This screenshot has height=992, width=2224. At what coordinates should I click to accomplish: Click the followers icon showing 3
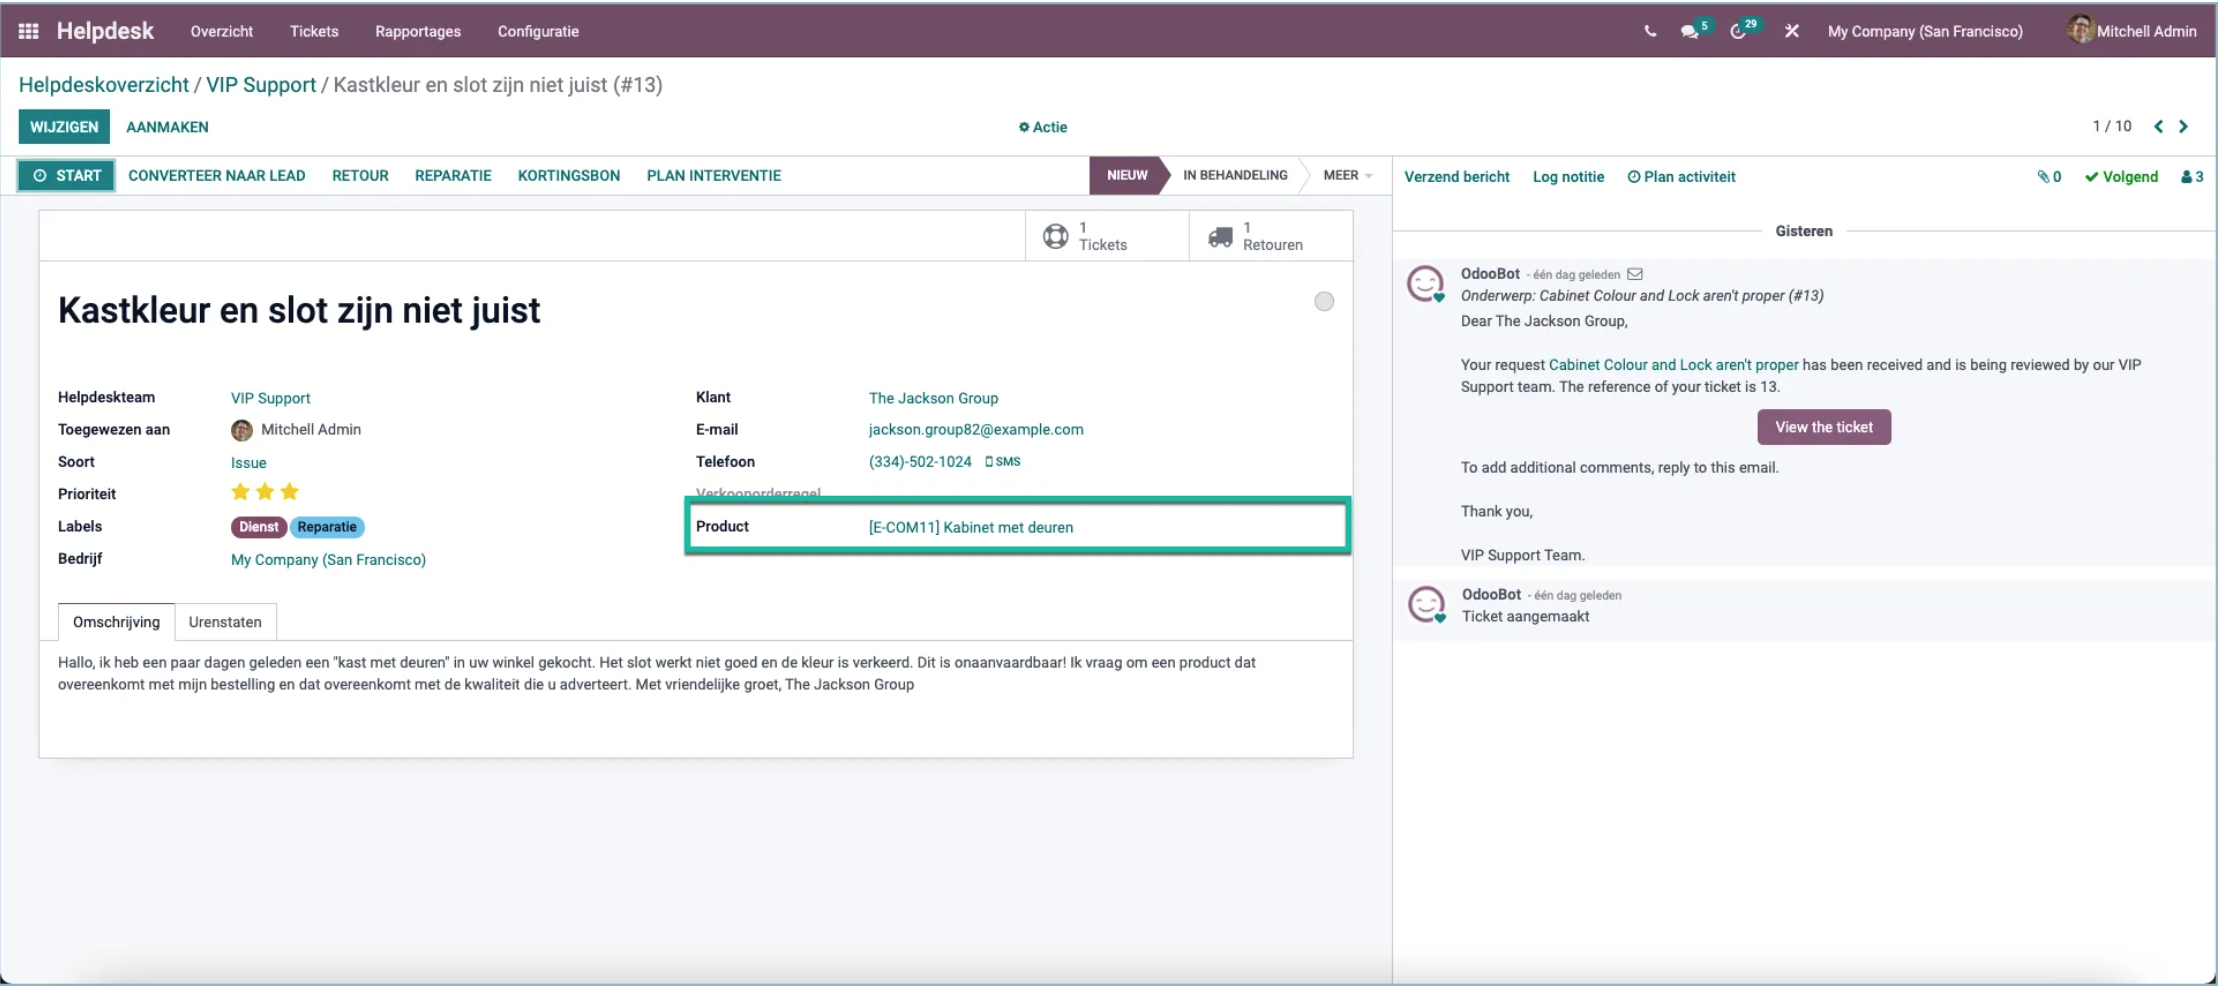pyautogui.click(x=2193, y=176)
